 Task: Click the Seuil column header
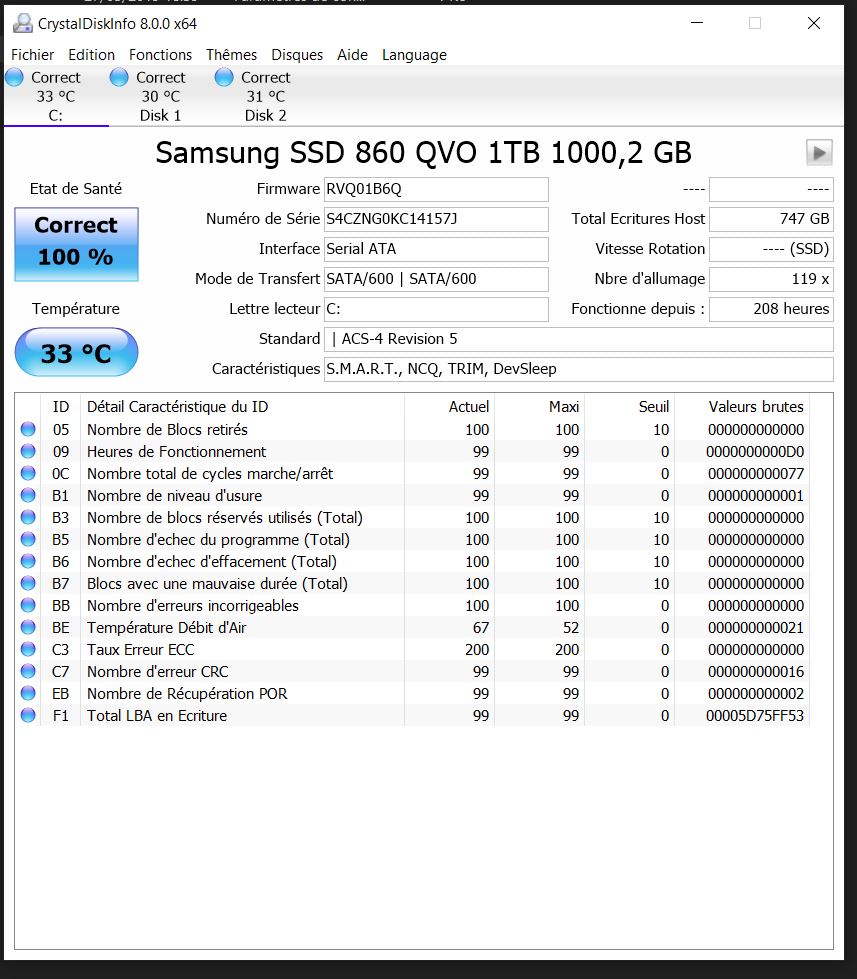click(x=629, y=407)
